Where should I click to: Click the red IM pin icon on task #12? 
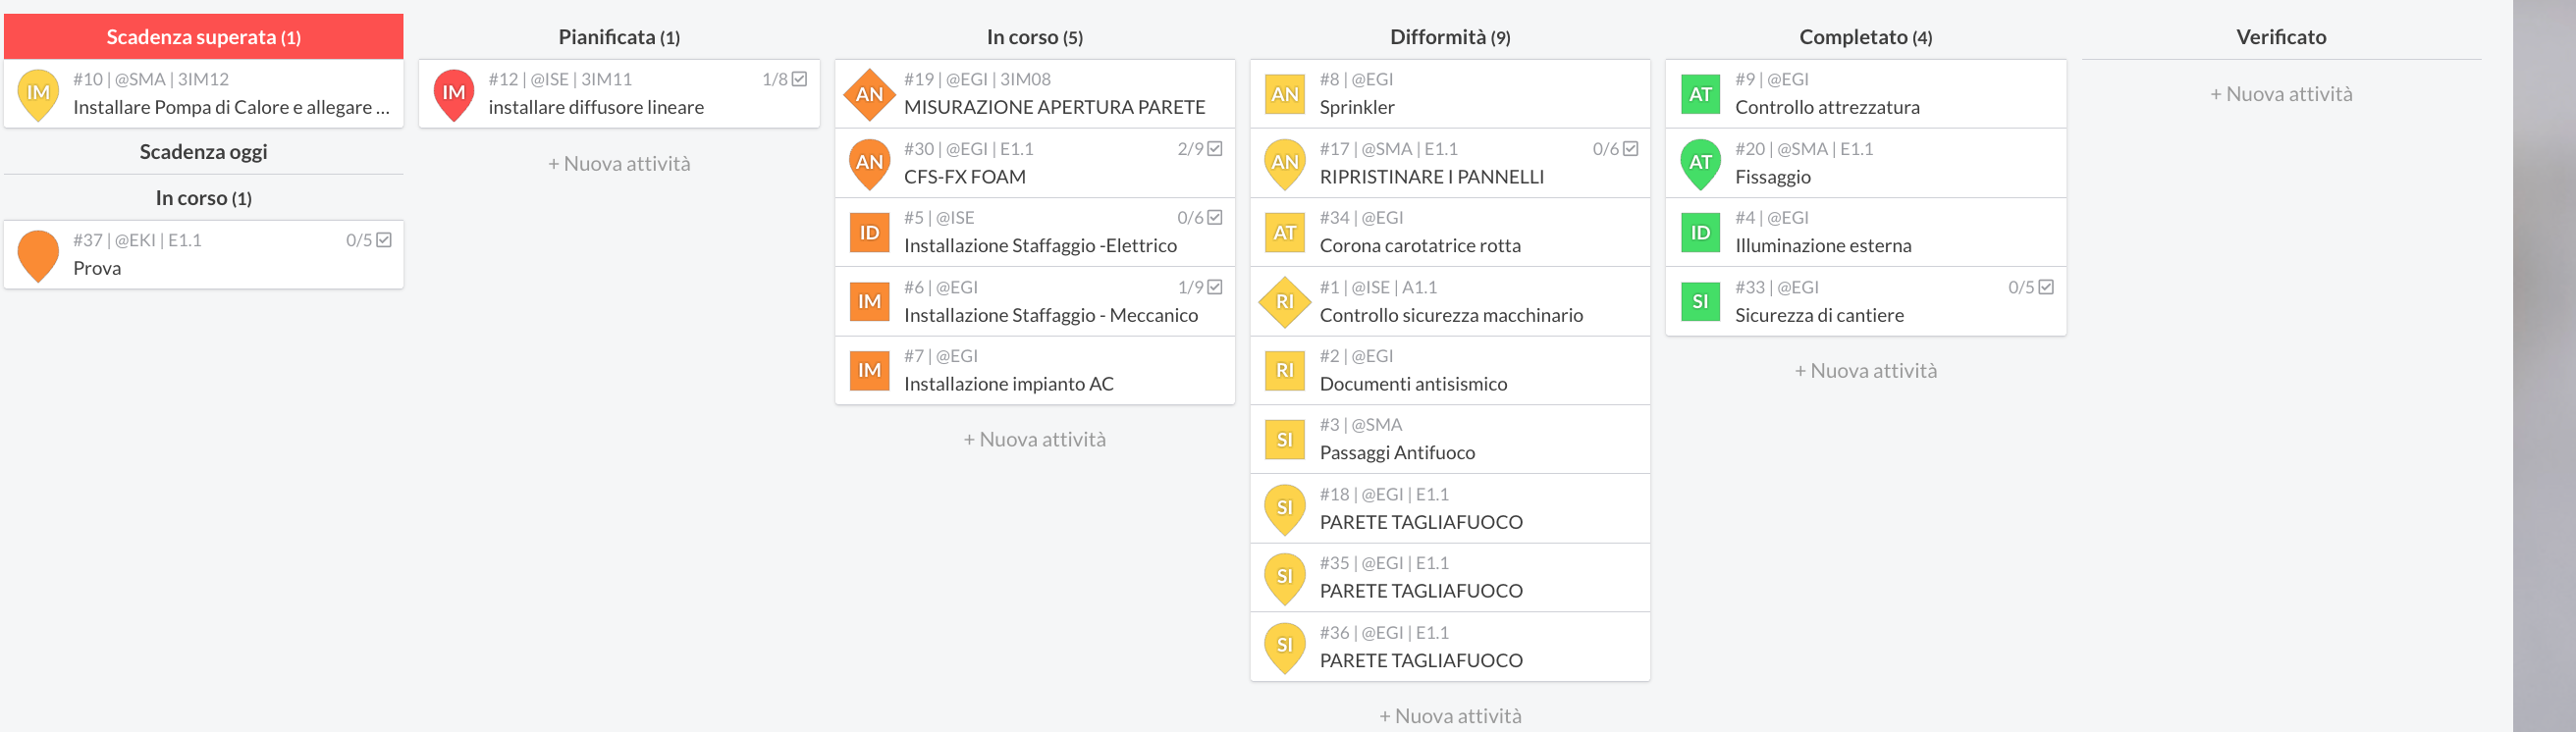click(453, 95)
